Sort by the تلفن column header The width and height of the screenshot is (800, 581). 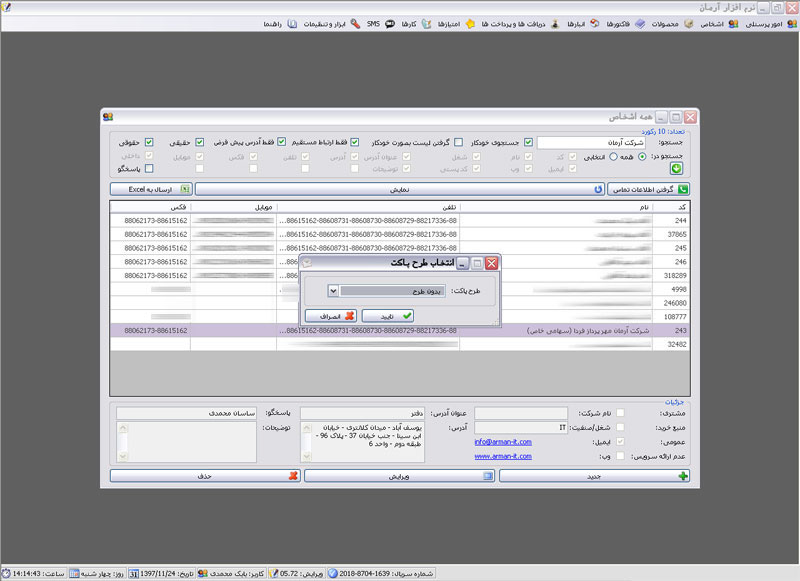[368, 207]
